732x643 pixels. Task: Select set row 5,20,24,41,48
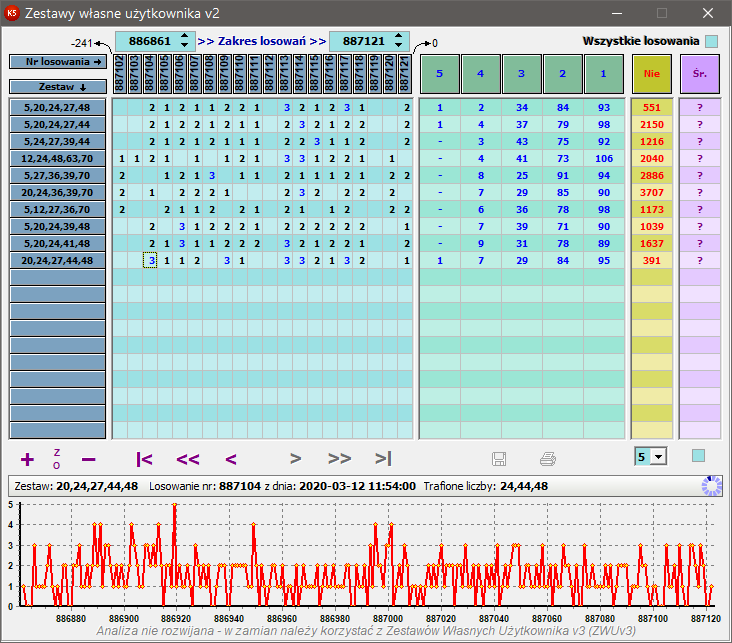click(x=57, y=243)
